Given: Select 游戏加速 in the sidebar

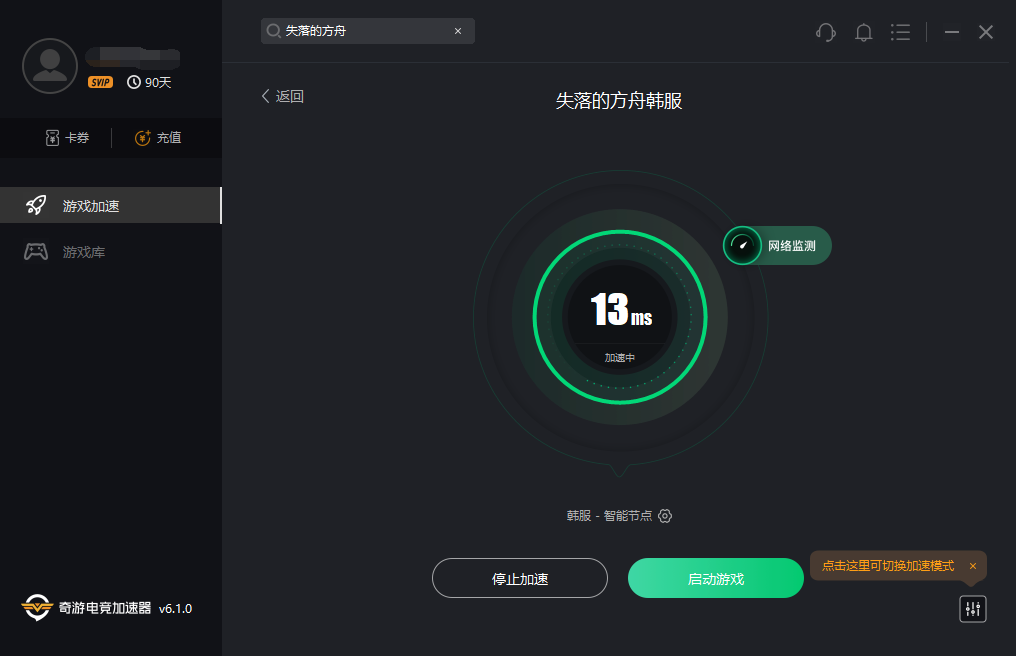Looking at the screenshot, I should point(111,205).
